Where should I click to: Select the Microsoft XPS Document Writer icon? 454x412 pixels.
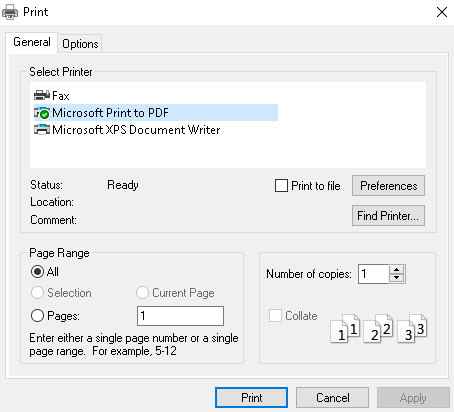tap(42, 130)
